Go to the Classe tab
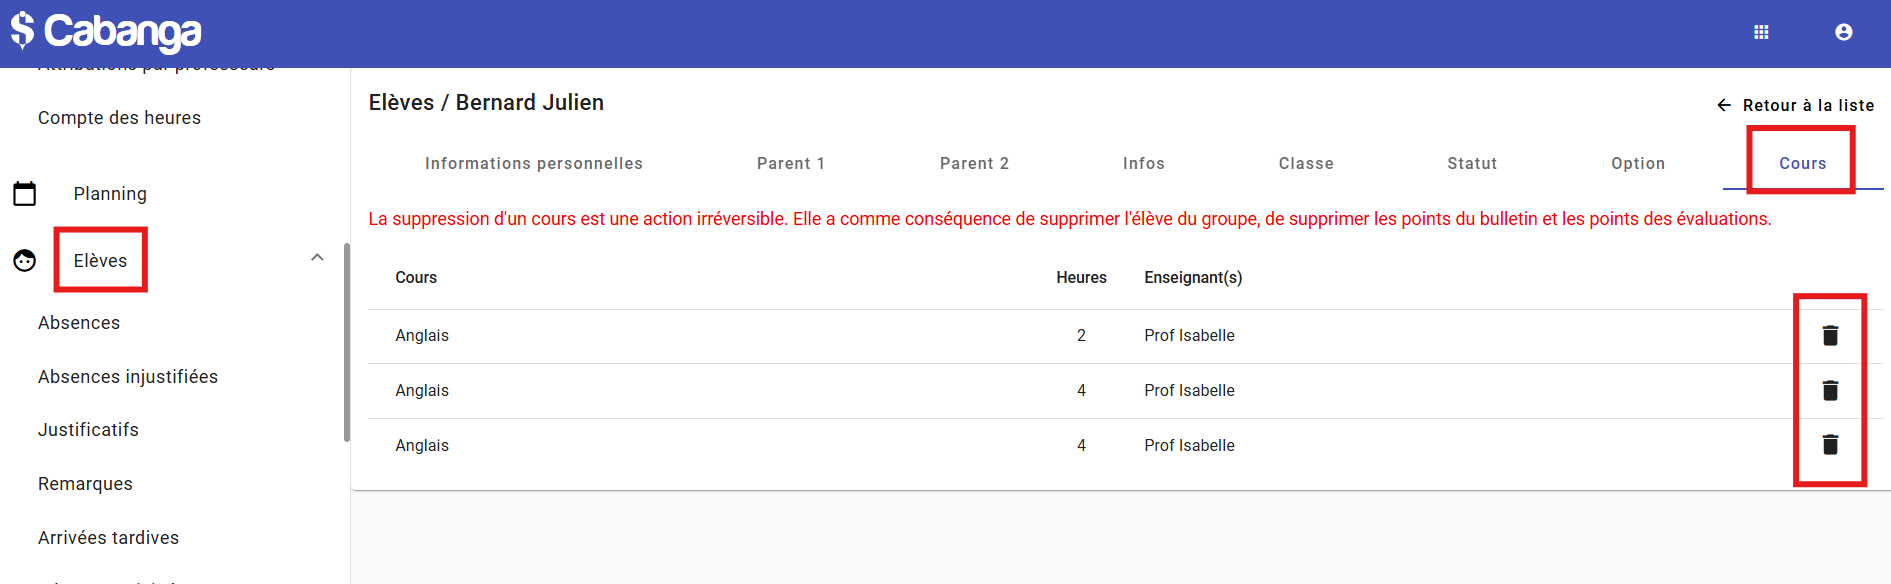The width and height of the screenshot is (1891, 584). pos(1305,164)
